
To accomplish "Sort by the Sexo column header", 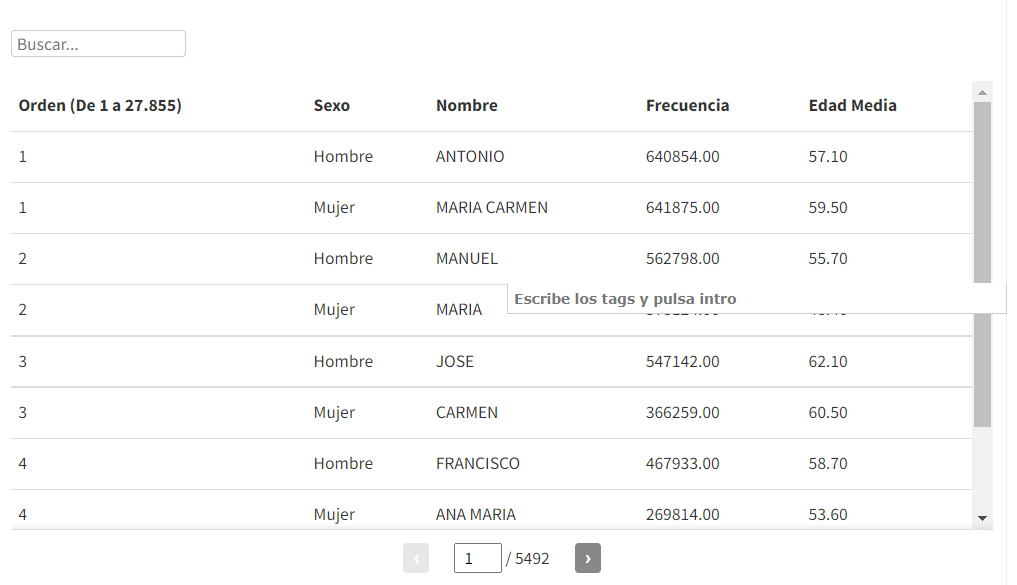I will [x=331, y=105].
